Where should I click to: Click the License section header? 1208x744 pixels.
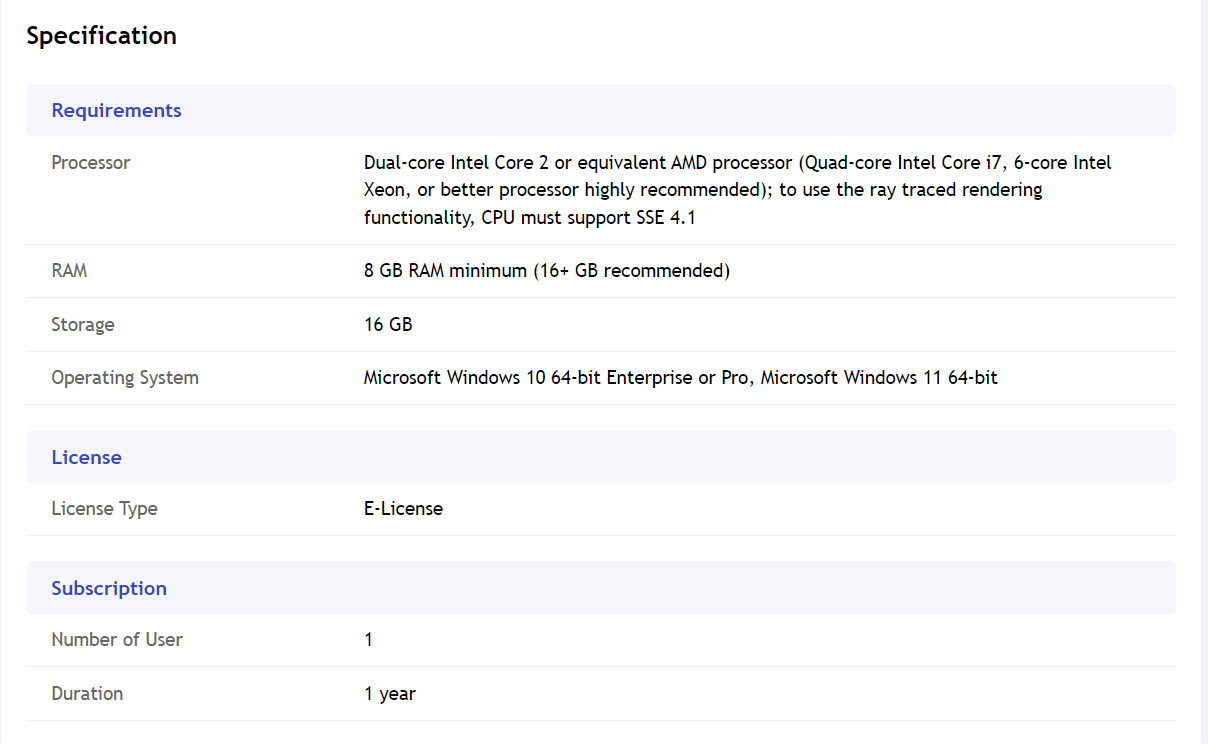(86, 457)
